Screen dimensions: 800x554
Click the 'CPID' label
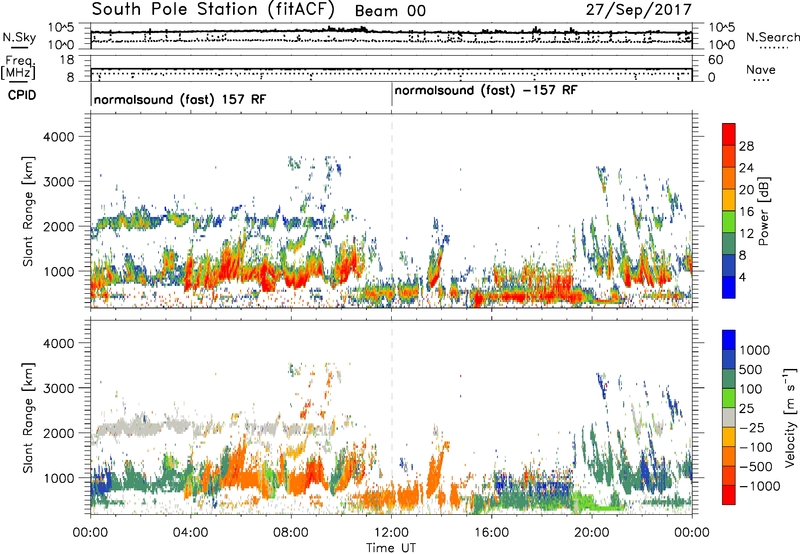click(x=22, y=95)
